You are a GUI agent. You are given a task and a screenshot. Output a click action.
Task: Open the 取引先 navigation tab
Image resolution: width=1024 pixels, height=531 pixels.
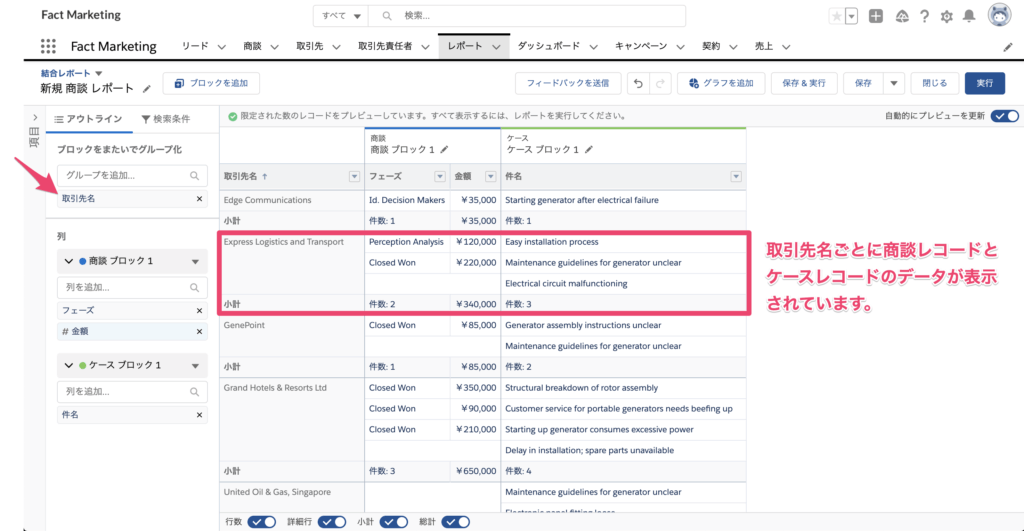point(310,46)
